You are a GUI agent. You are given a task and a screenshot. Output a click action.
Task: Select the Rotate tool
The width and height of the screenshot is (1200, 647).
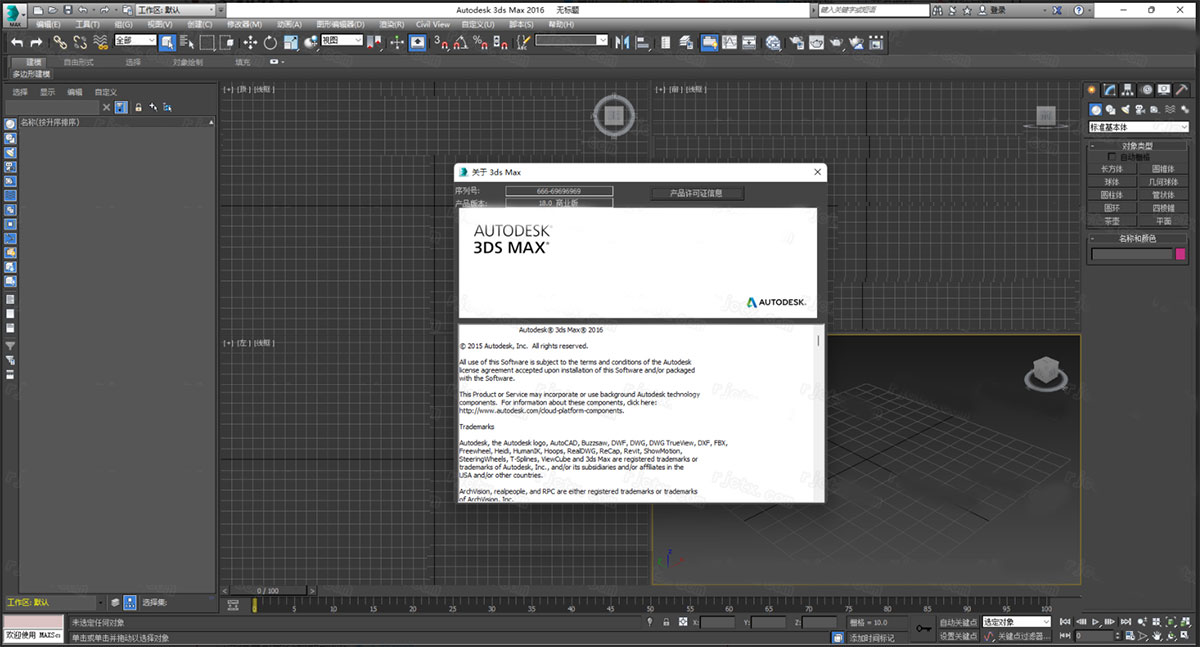pyautogui.click(x=270, y=43)
